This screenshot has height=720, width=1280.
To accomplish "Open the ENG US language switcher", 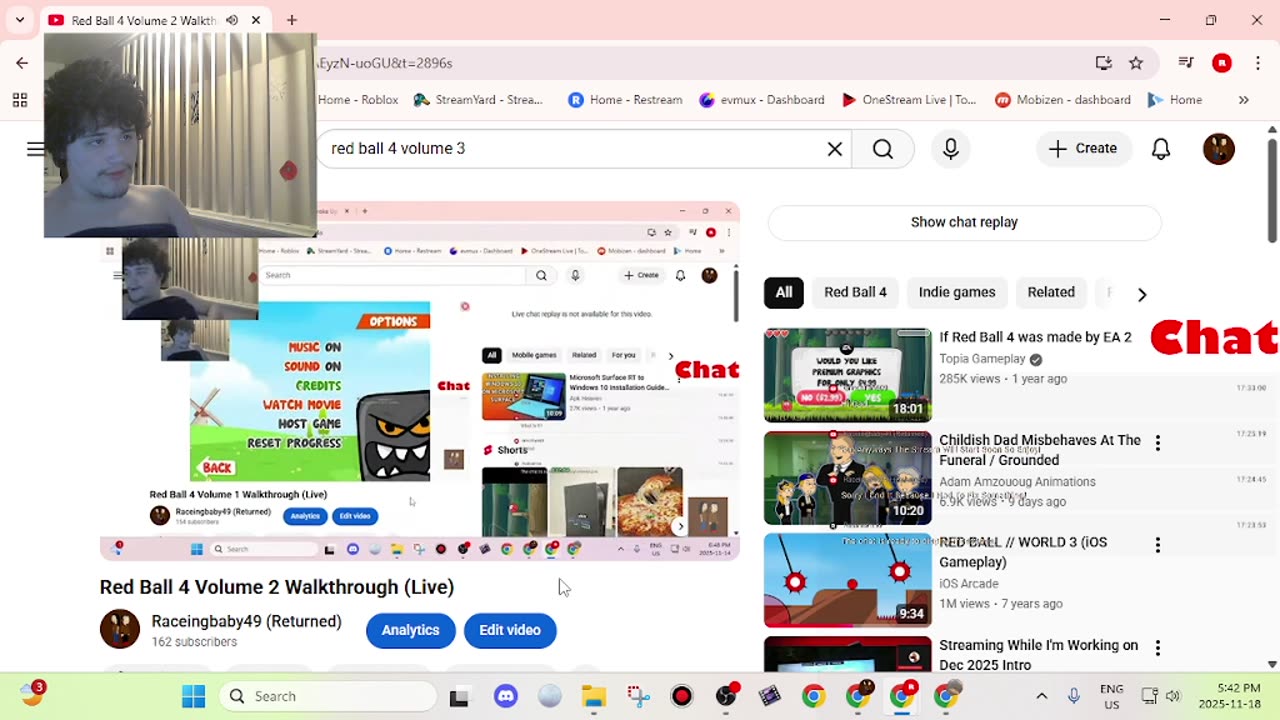I will tap(1111, 697).
